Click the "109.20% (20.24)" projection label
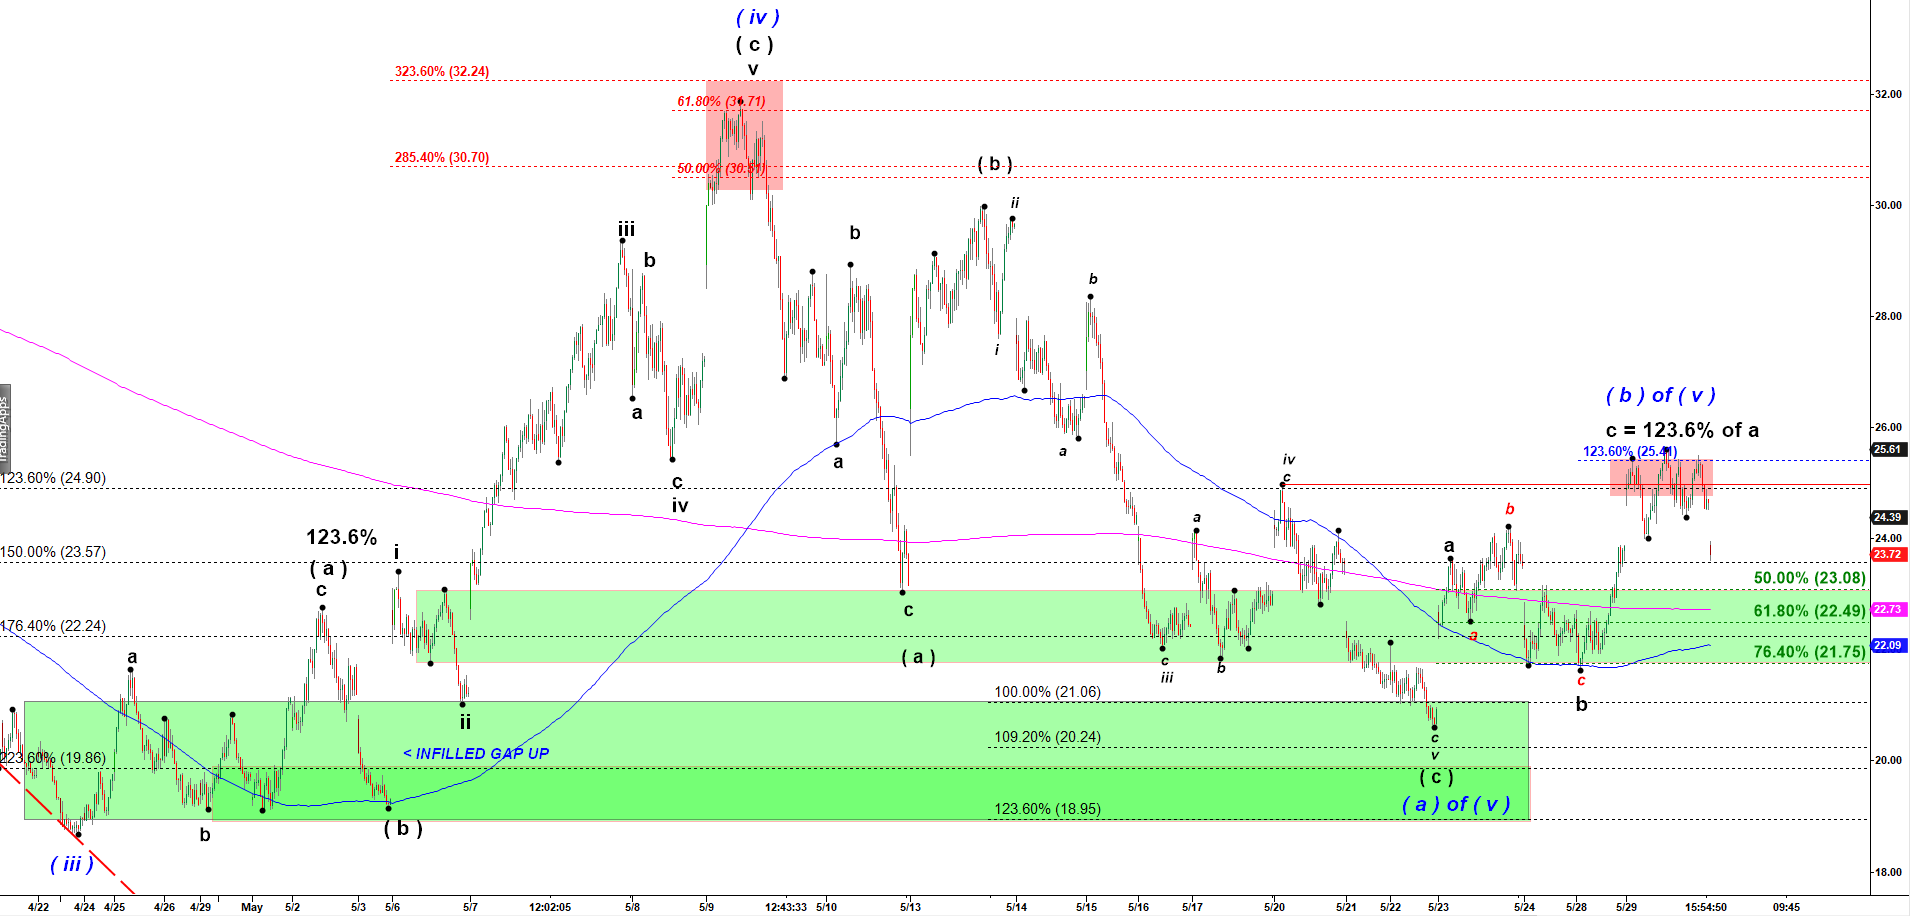Screen dimensions: 1911x916 point(1047,737)
